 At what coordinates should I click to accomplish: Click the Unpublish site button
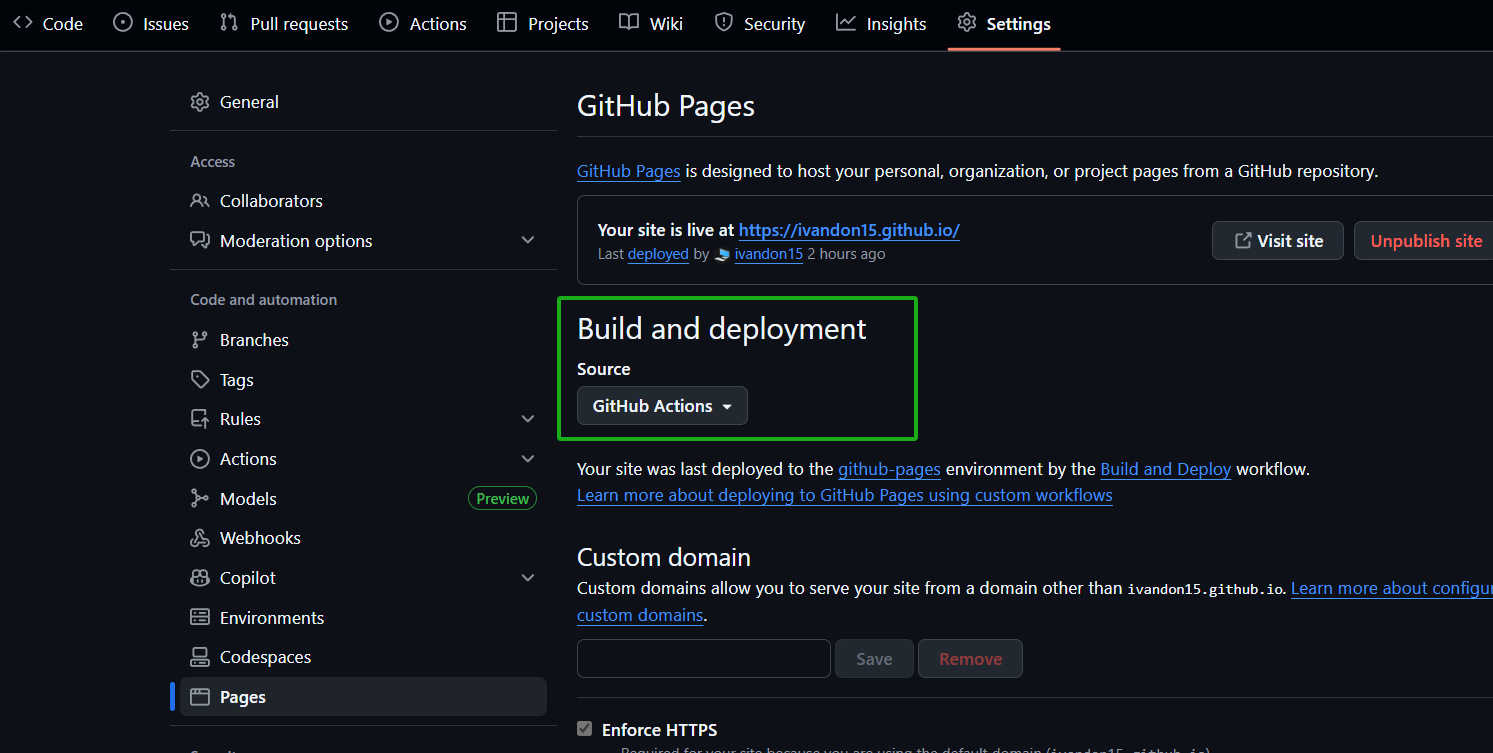click(x=1425, y=241)
